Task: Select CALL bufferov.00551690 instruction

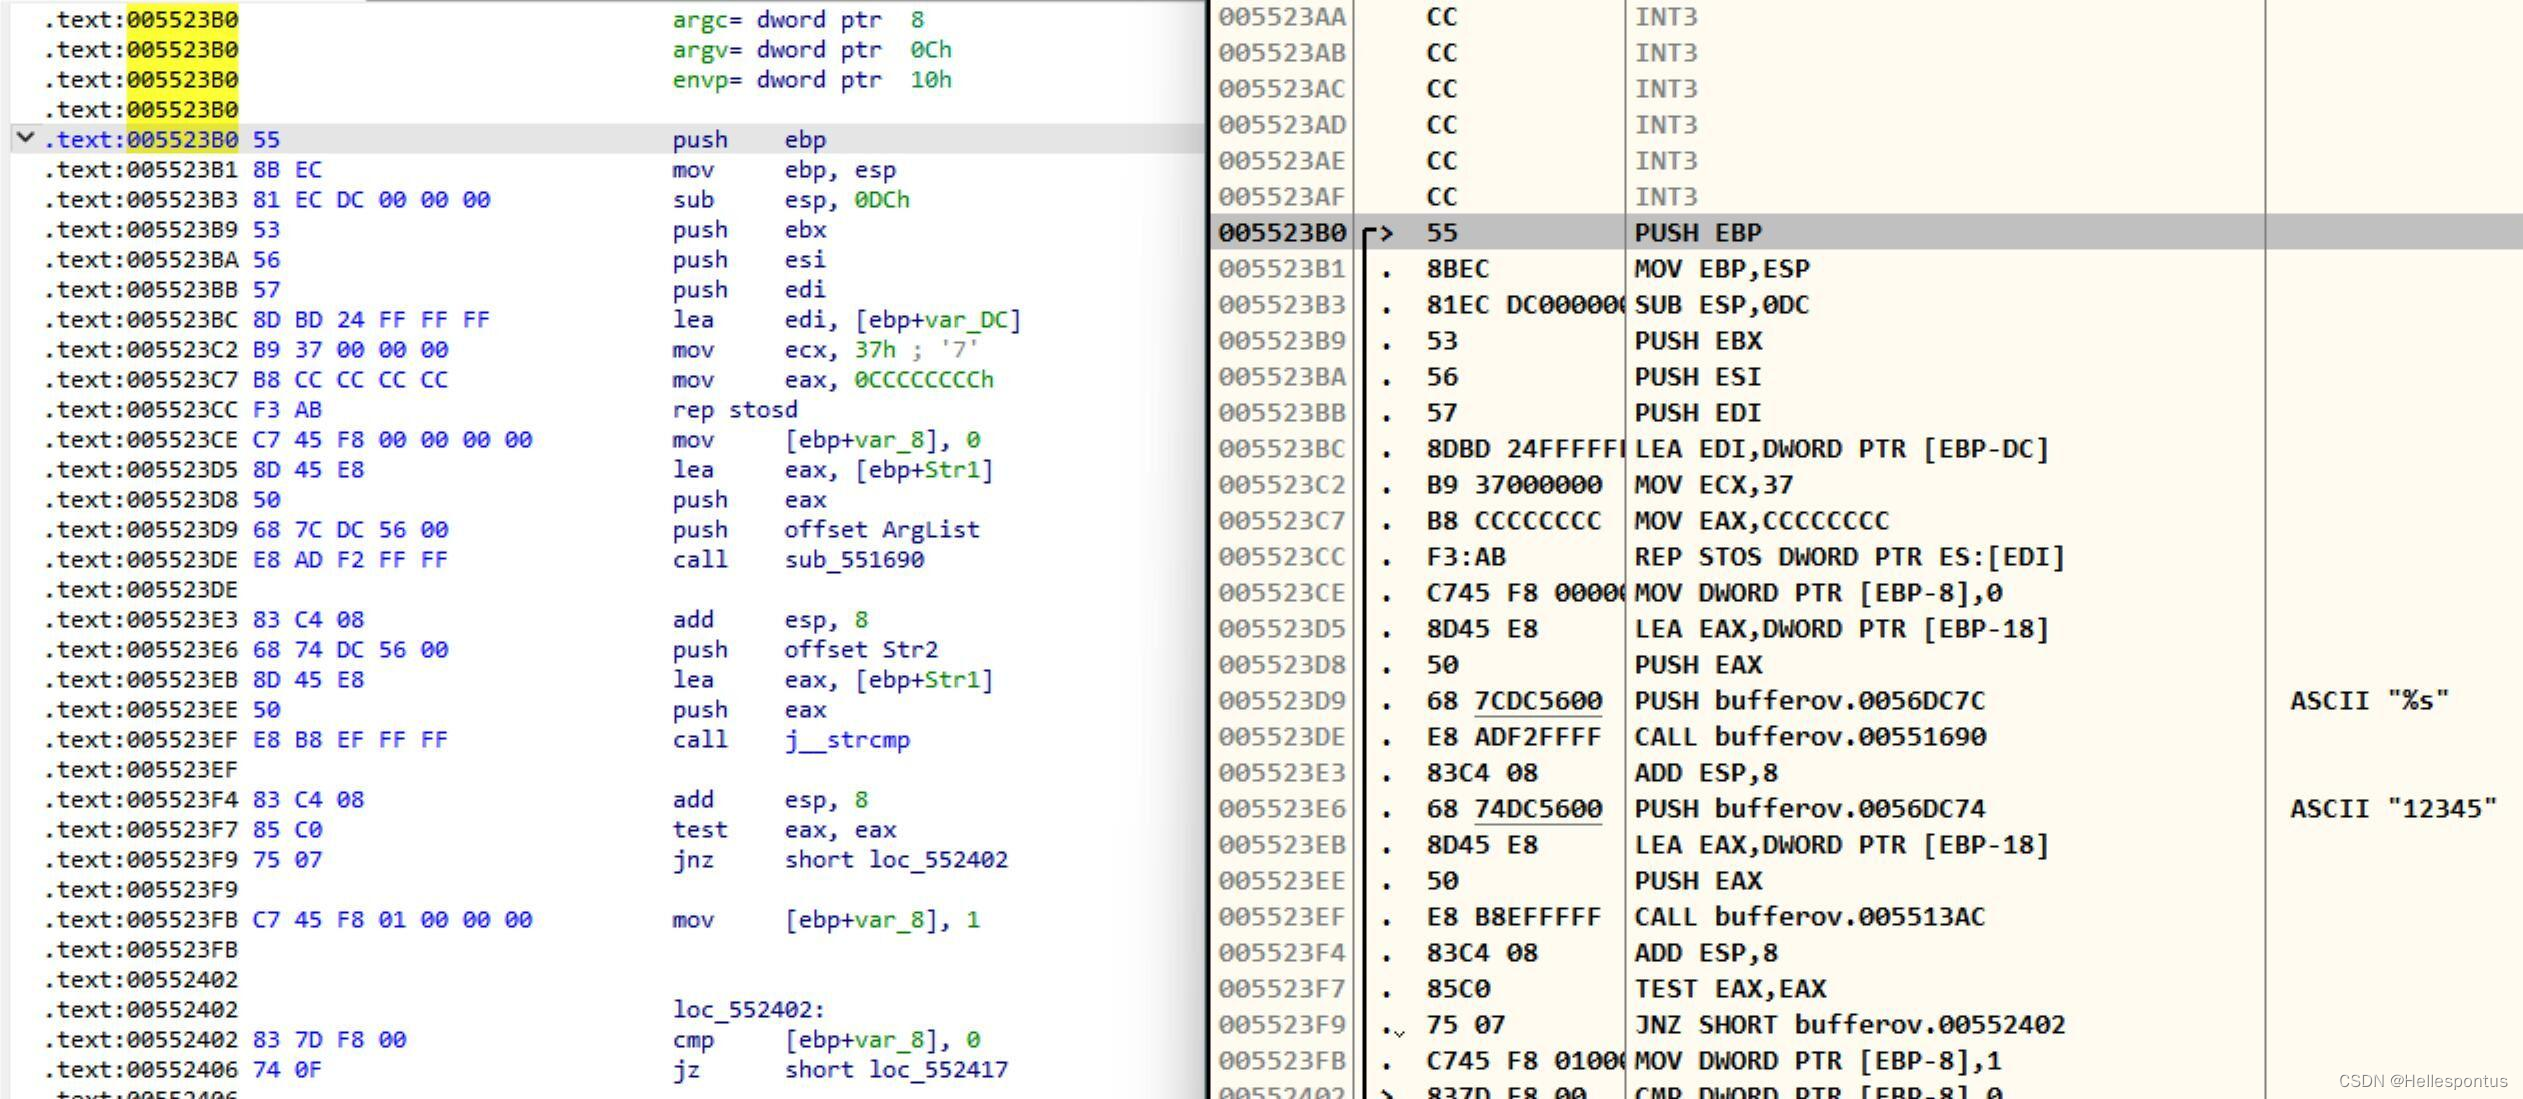Action: pyautogui.click(x=1809, y=737)
